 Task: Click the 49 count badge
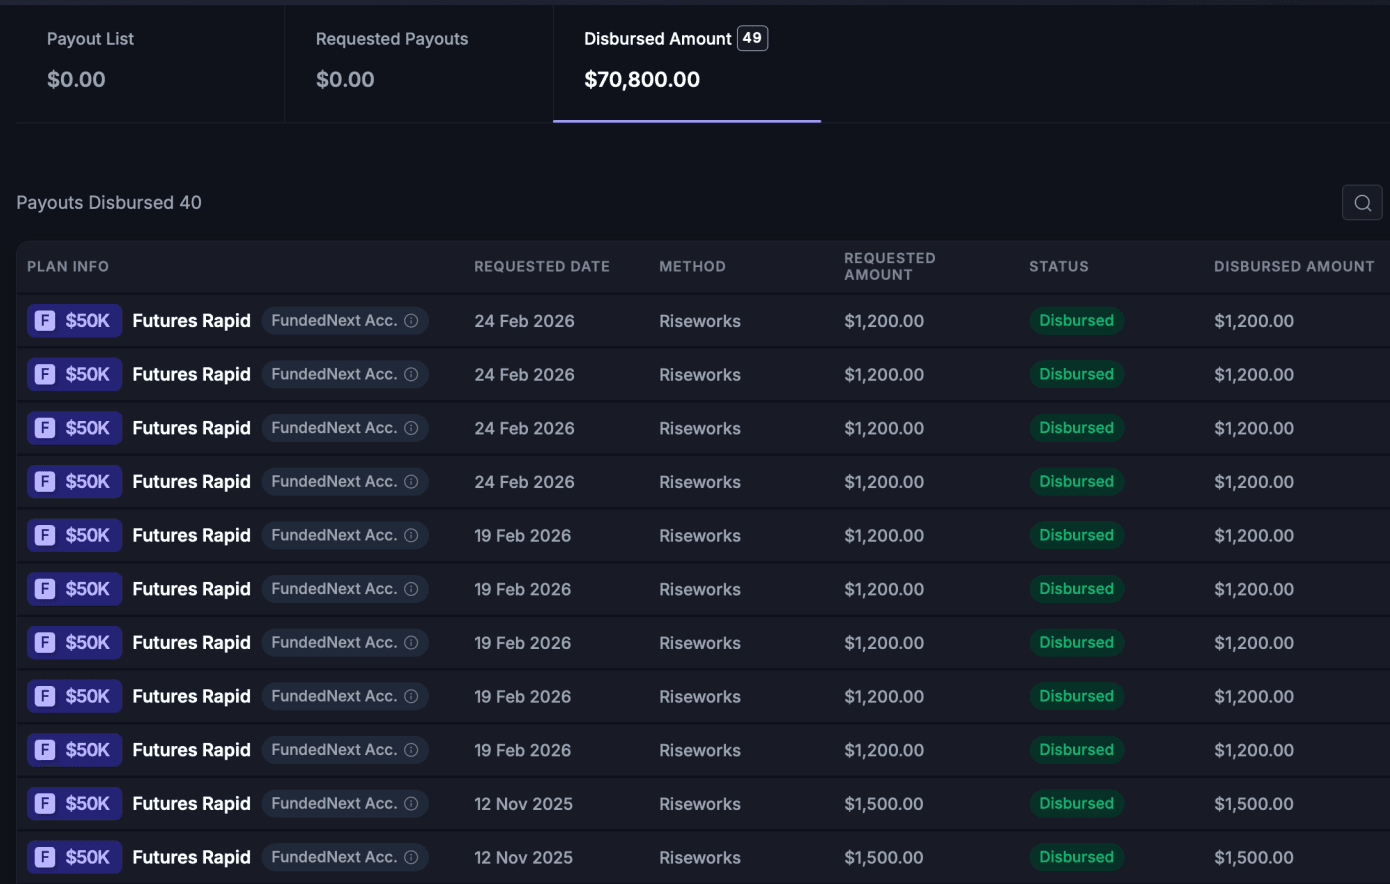coord(752,38)
